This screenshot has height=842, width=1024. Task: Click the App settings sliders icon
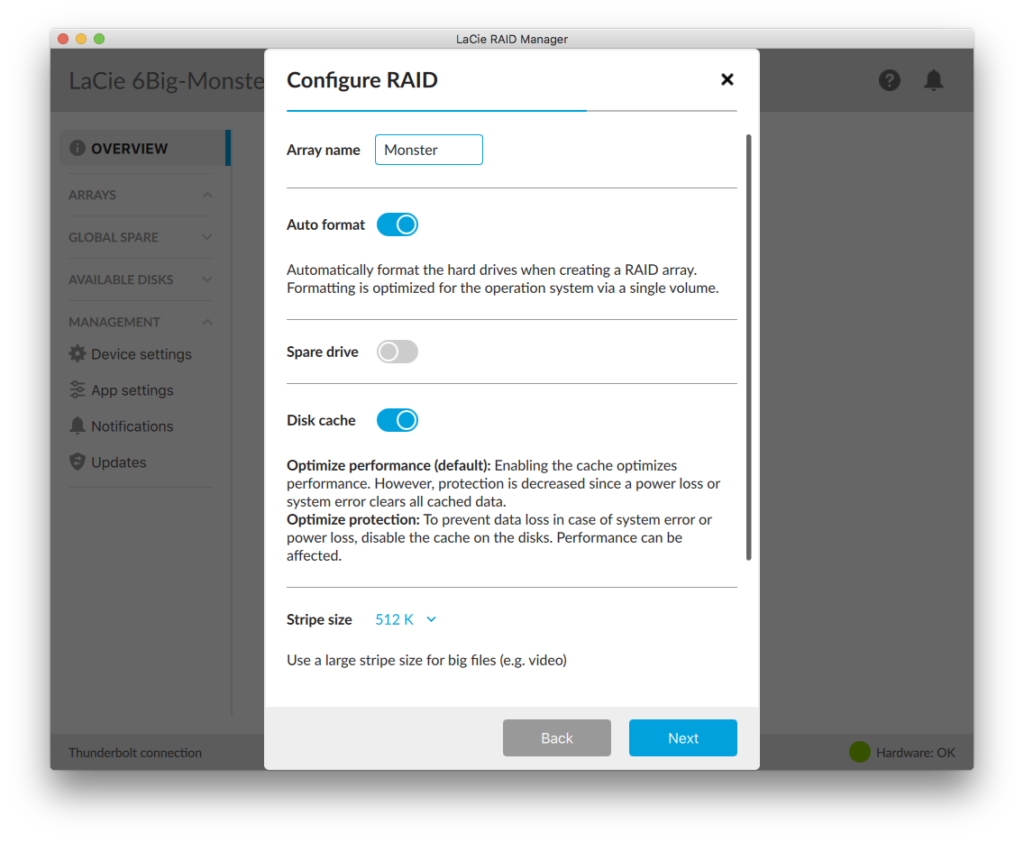[77, 390]
